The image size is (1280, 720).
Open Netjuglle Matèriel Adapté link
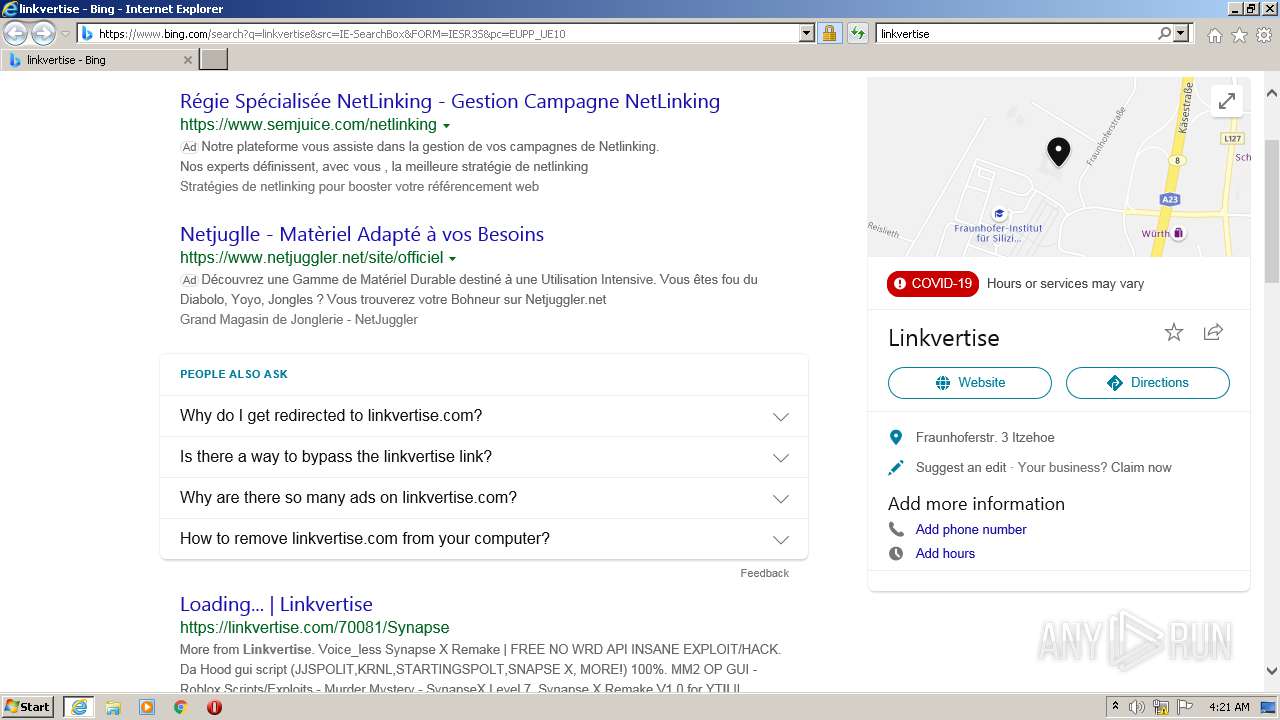click(362, 234)
